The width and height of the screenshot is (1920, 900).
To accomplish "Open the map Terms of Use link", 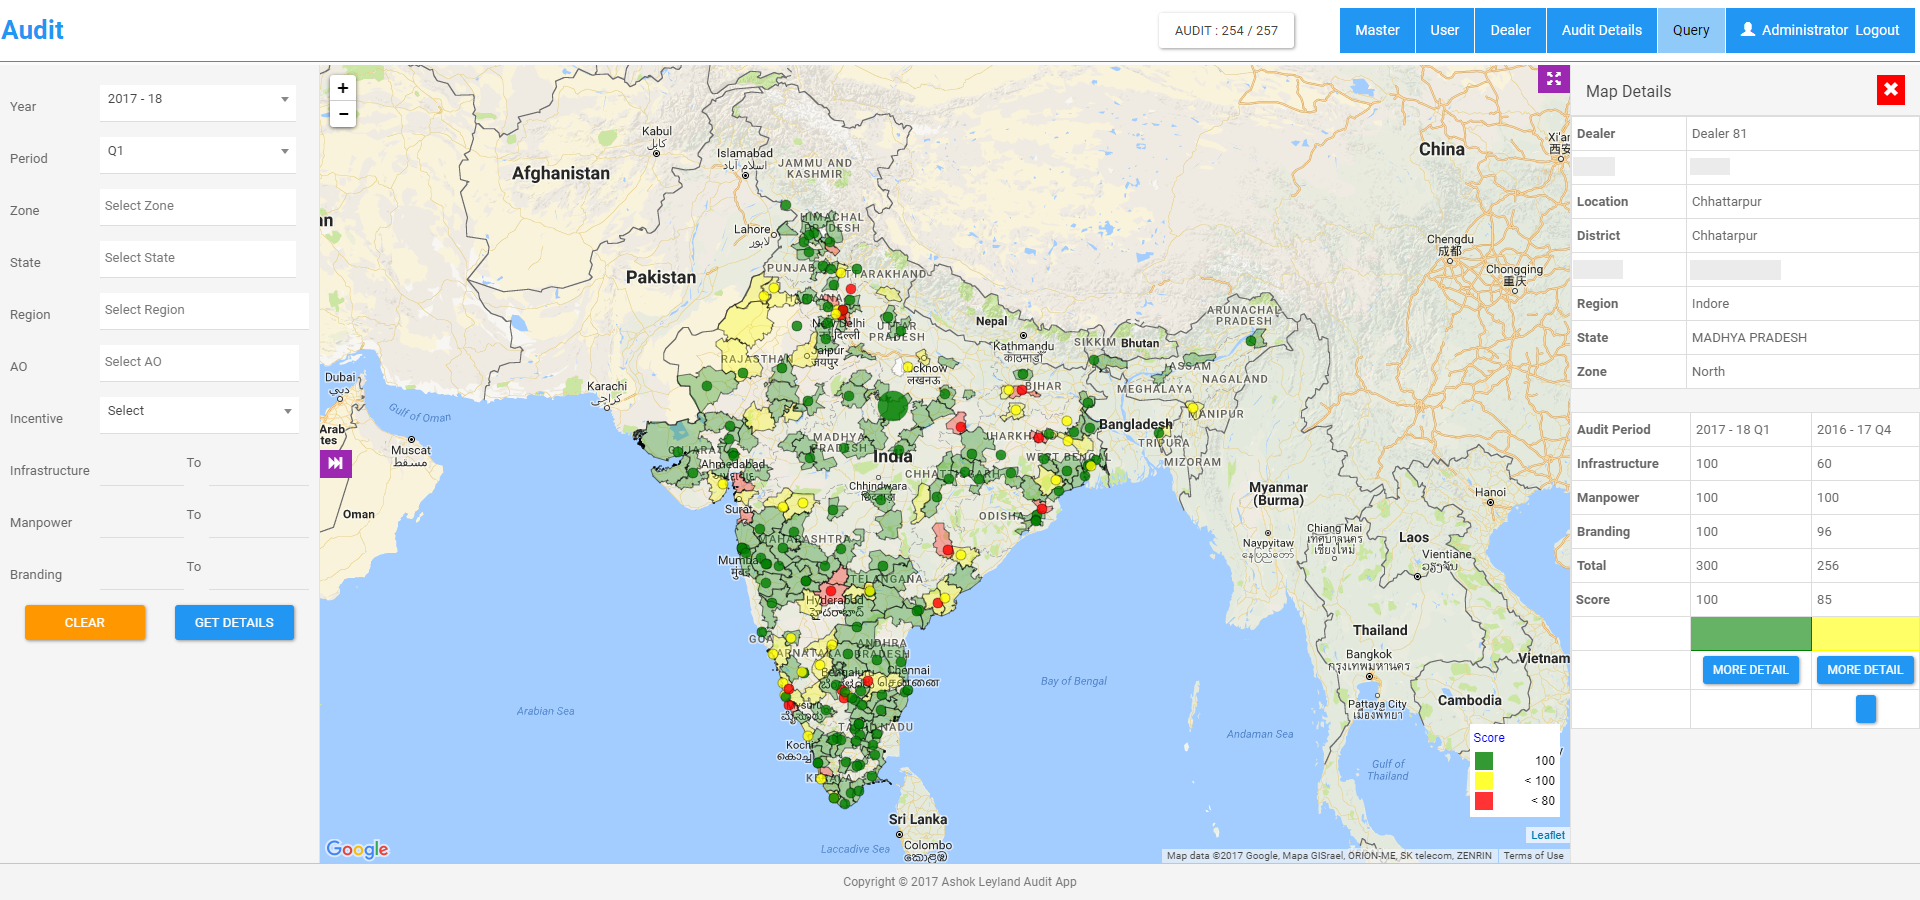I will (x=1533, y=856).
